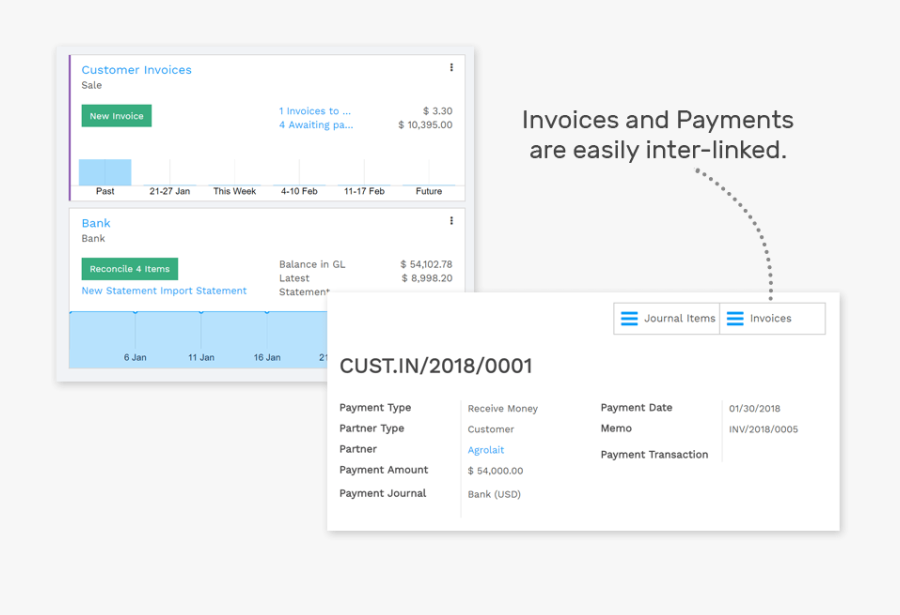
Task: Select the Past bar in invoices chart
Action: [x=105, y=173]
